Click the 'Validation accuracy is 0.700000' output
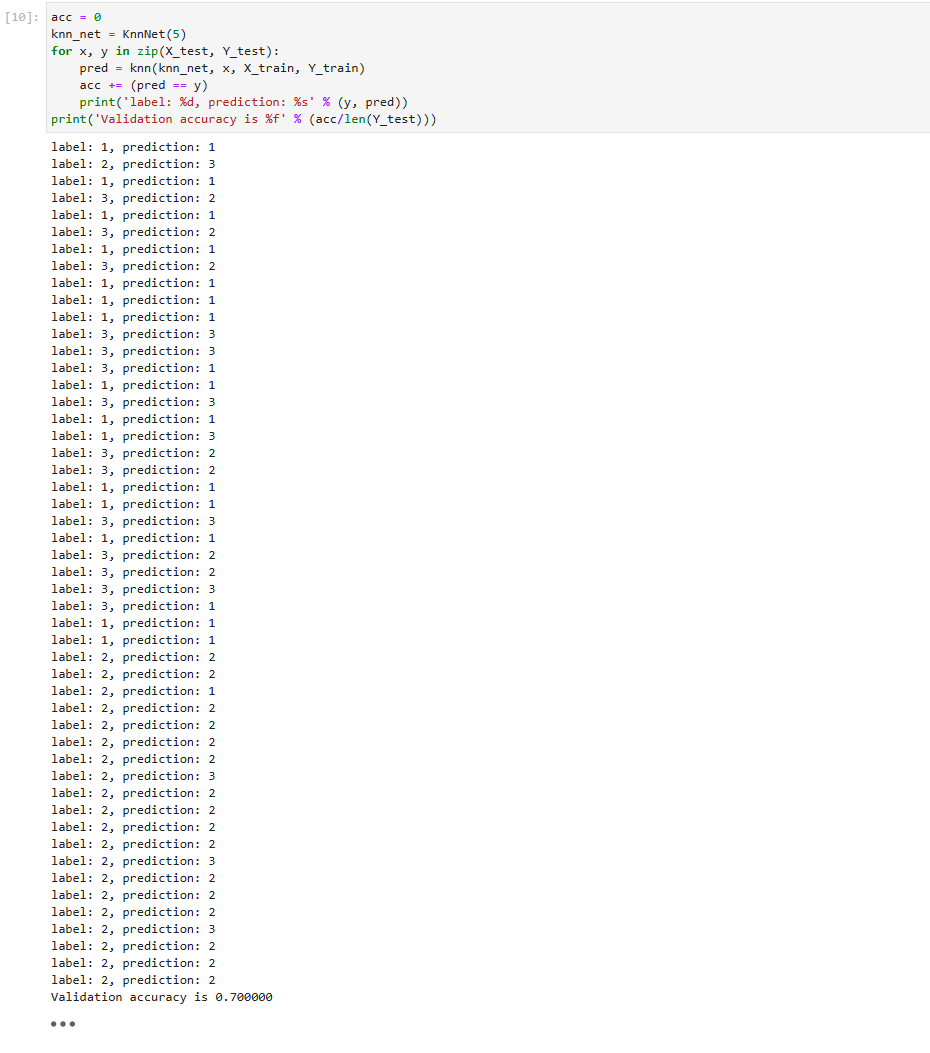Screen dimensions: 930x1053 [x=162, y=997]
